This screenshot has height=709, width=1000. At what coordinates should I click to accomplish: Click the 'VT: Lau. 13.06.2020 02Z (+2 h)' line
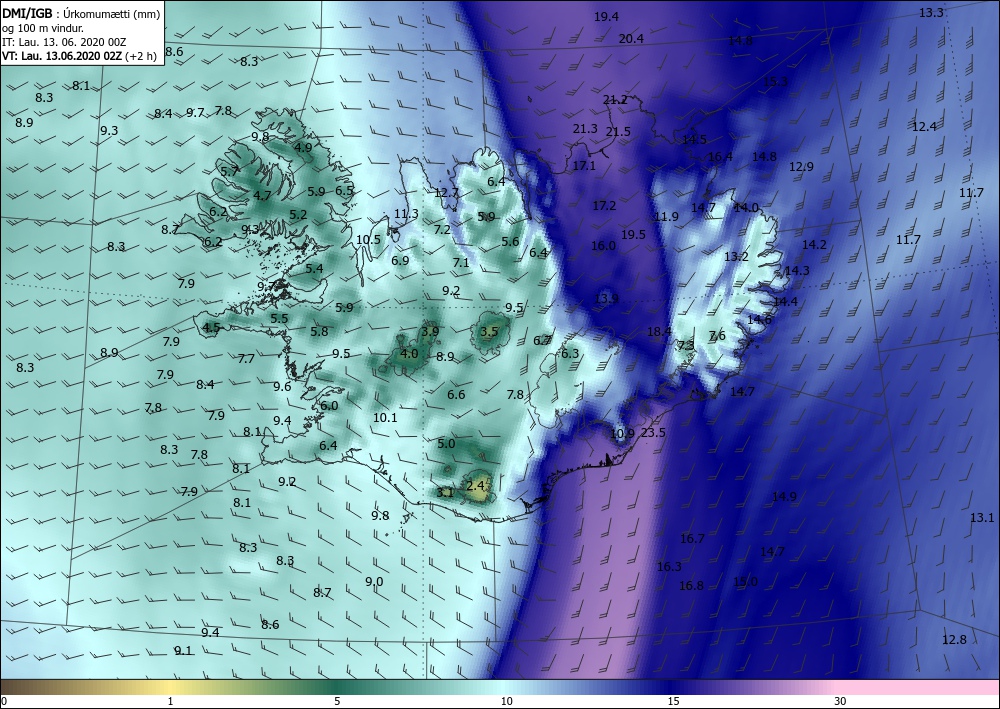coord(79,55)
